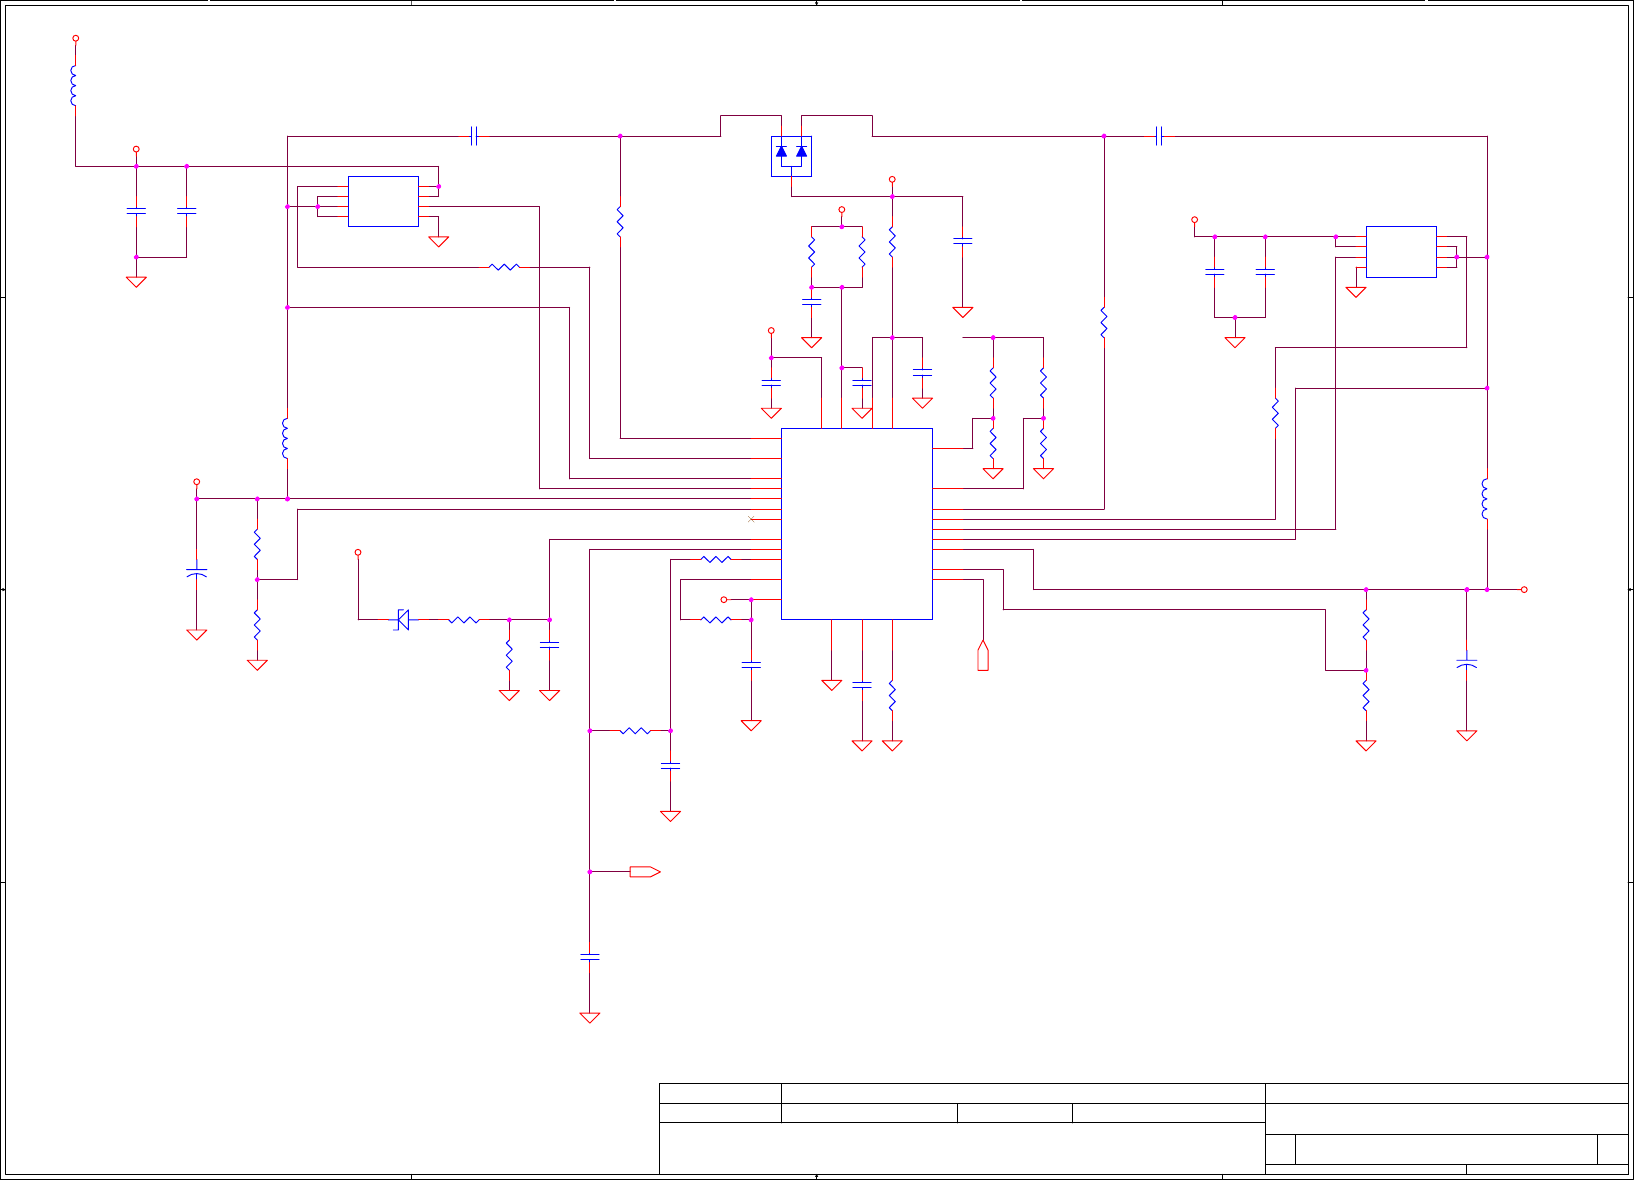Select the horizontal resistor above the off-page port
The width and height of the screenshot is (1634, 1180).
click(x=635, y=731)
